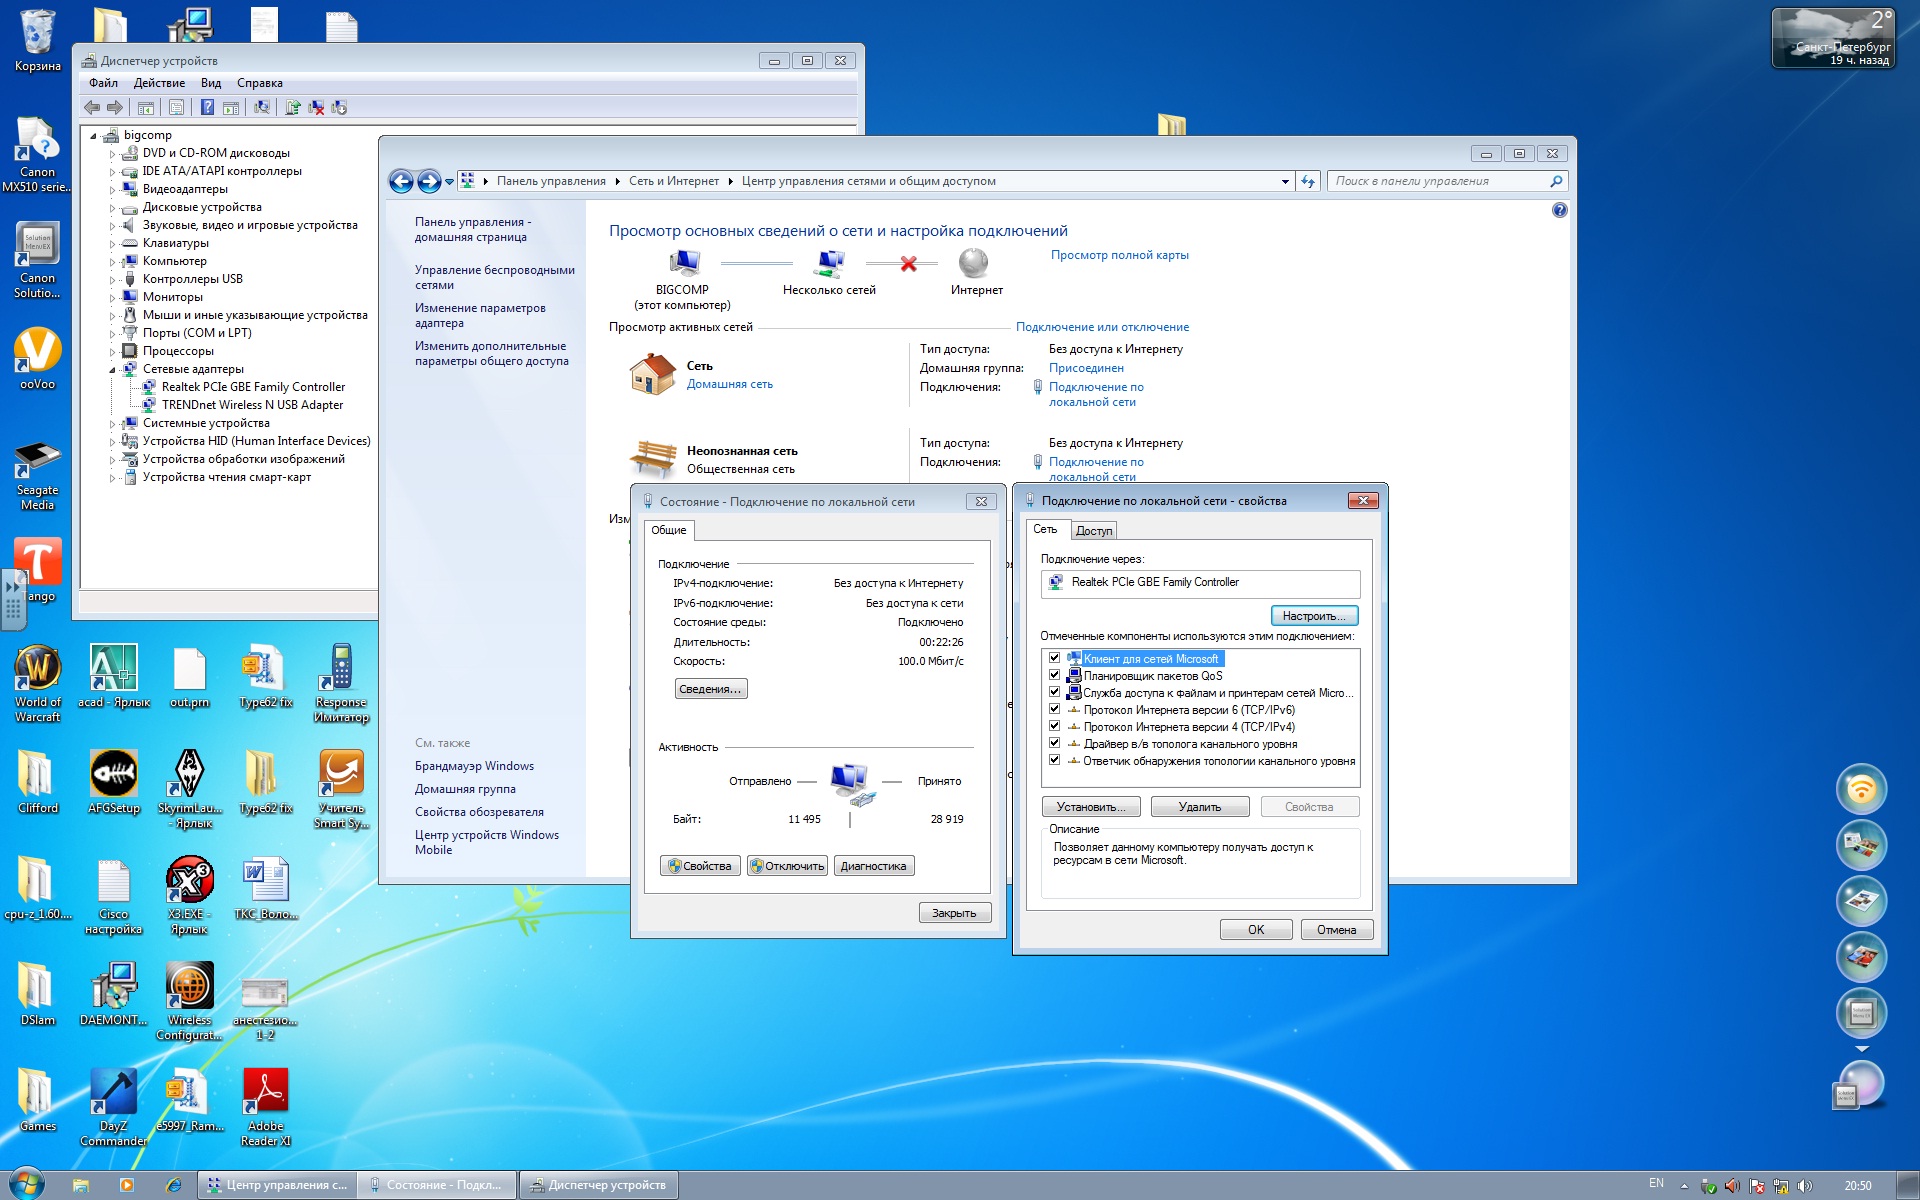The height and width of the screenshot is (1200, 1920).
Task: Click uninstall device toolbar icon
Action: pyautogui.click(x=316, y=107)
